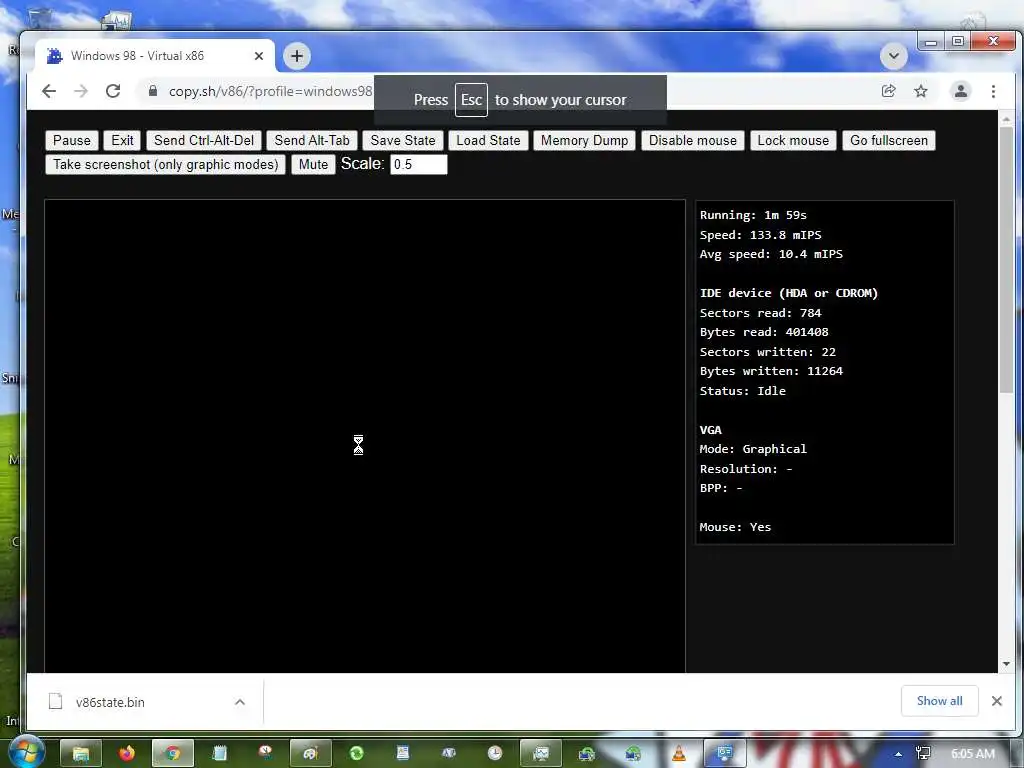Click Send Alt-Tab button
The width and height of the screenshot is (1024, 768).
[x=312, y=140]
